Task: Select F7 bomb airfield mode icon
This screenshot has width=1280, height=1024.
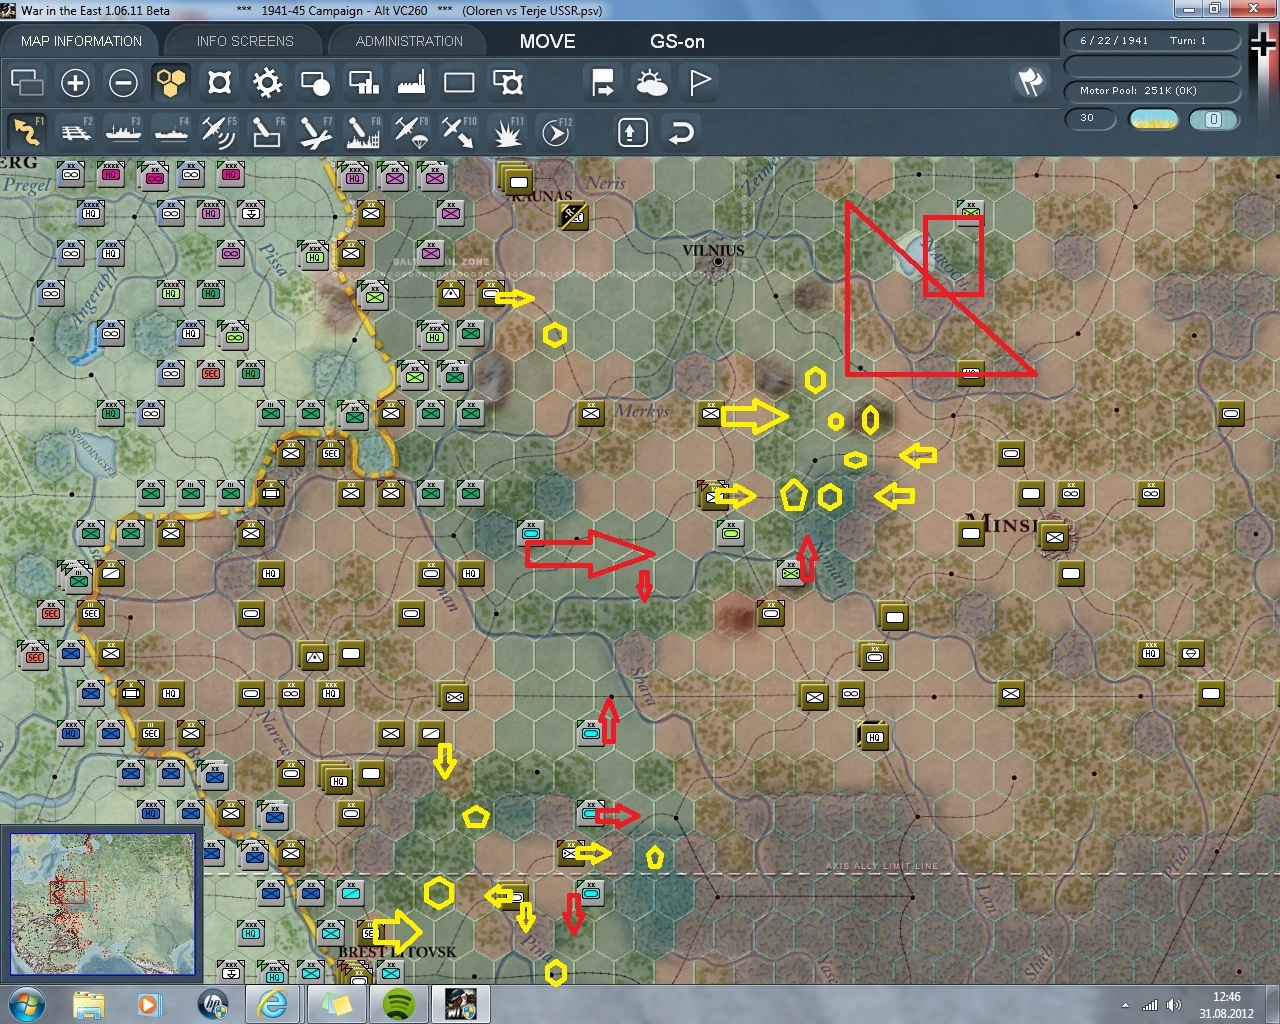Action: click(x=315, y=132)
